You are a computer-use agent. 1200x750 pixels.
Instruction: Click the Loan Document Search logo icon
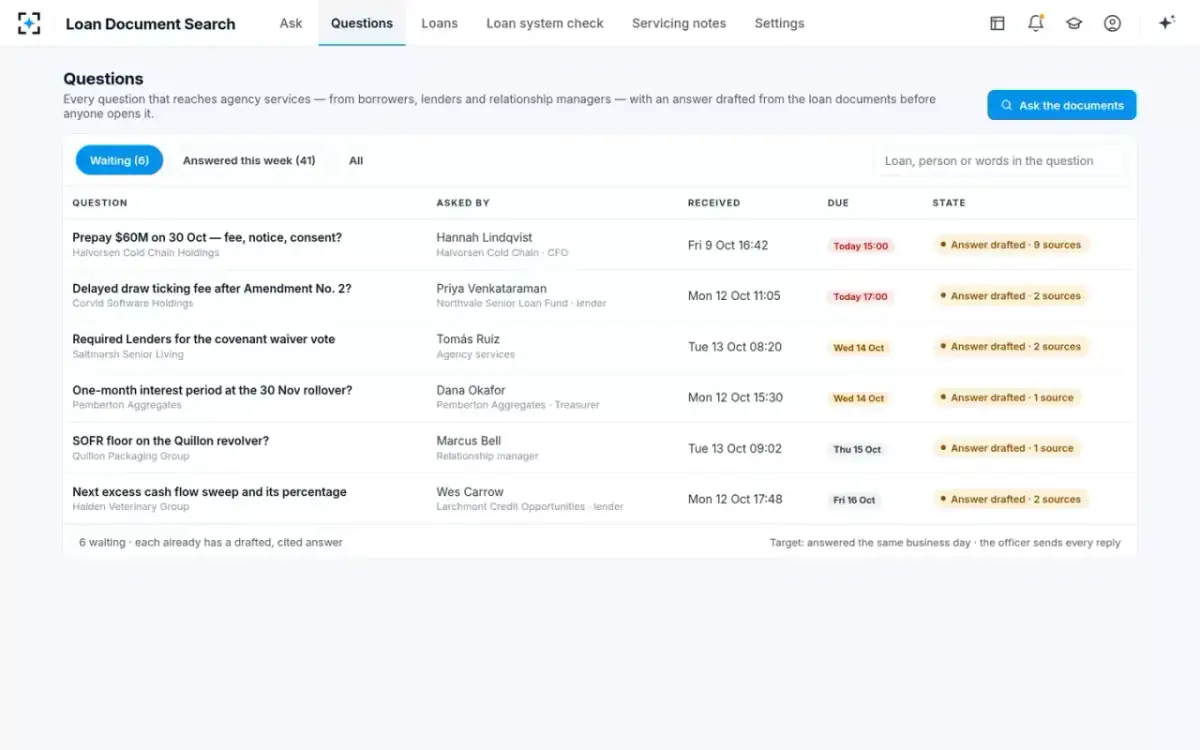click(29, 23)
